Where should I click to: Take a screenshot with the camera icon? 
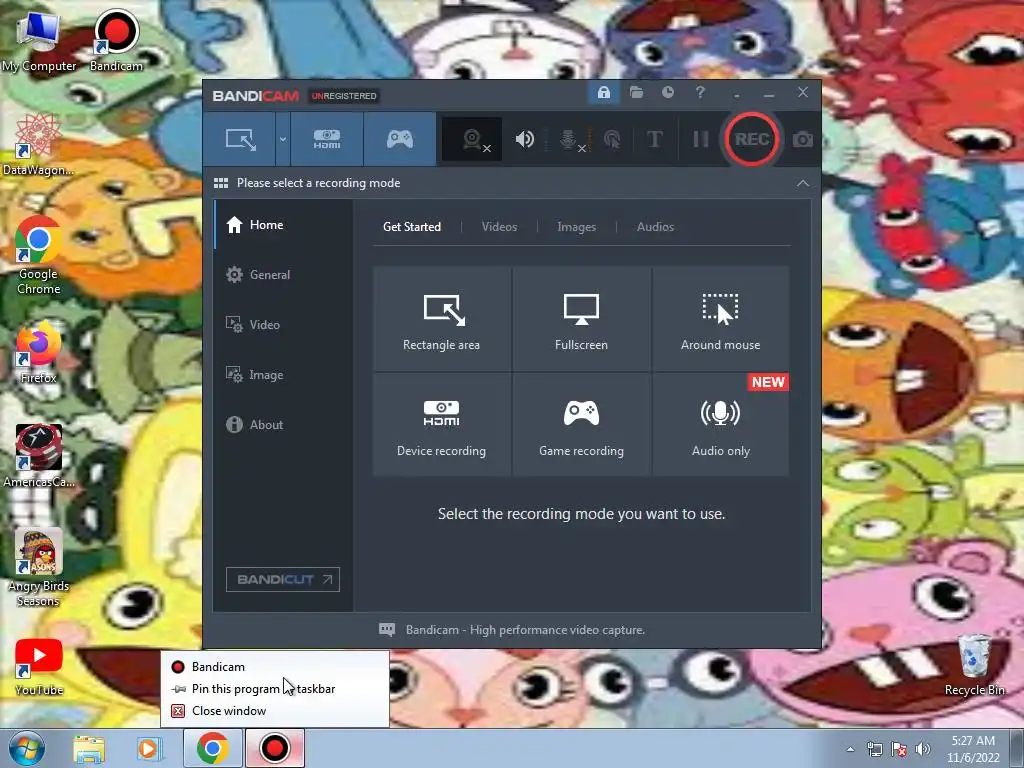(803, 139)
